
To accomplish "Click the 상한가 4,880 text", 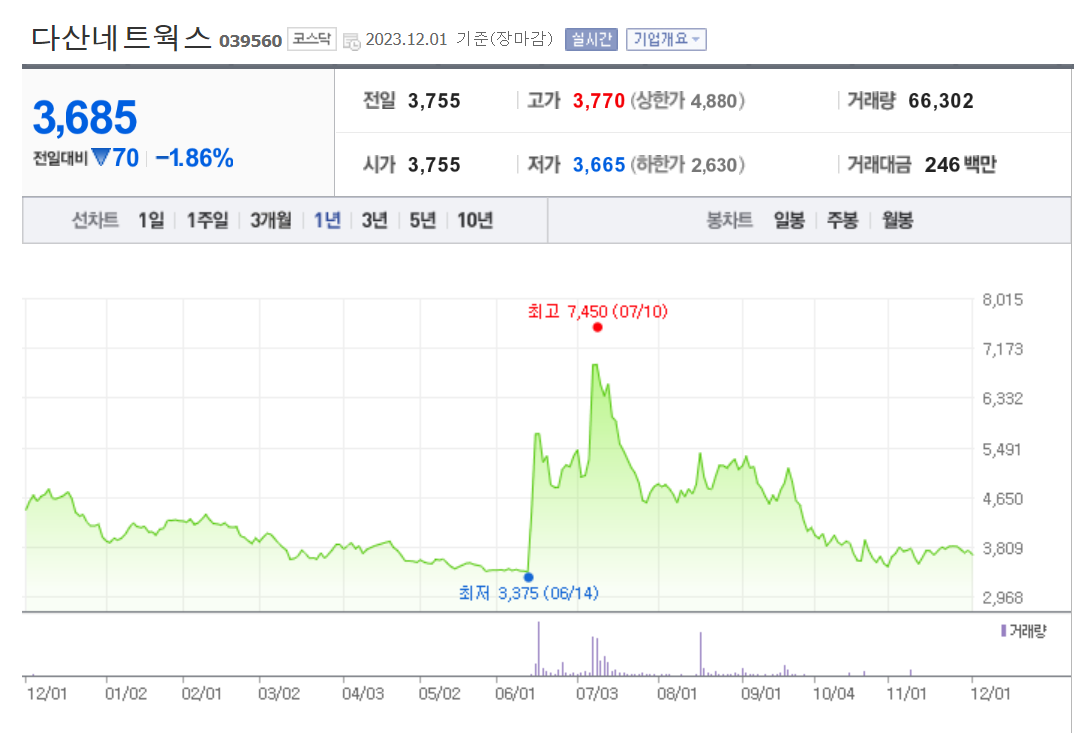I will [x=687, y=101].
